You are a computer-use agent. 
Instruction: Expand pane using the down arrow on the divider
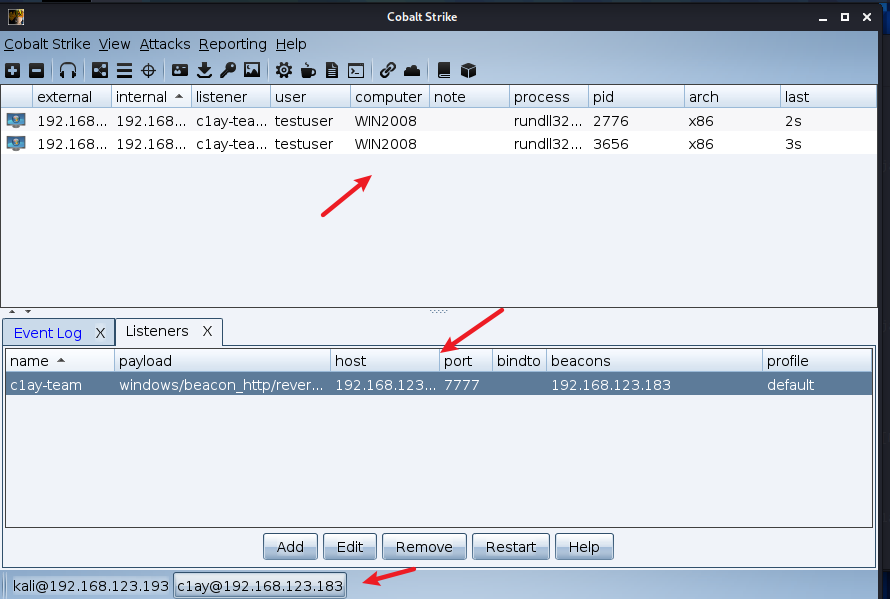(28, 311)
